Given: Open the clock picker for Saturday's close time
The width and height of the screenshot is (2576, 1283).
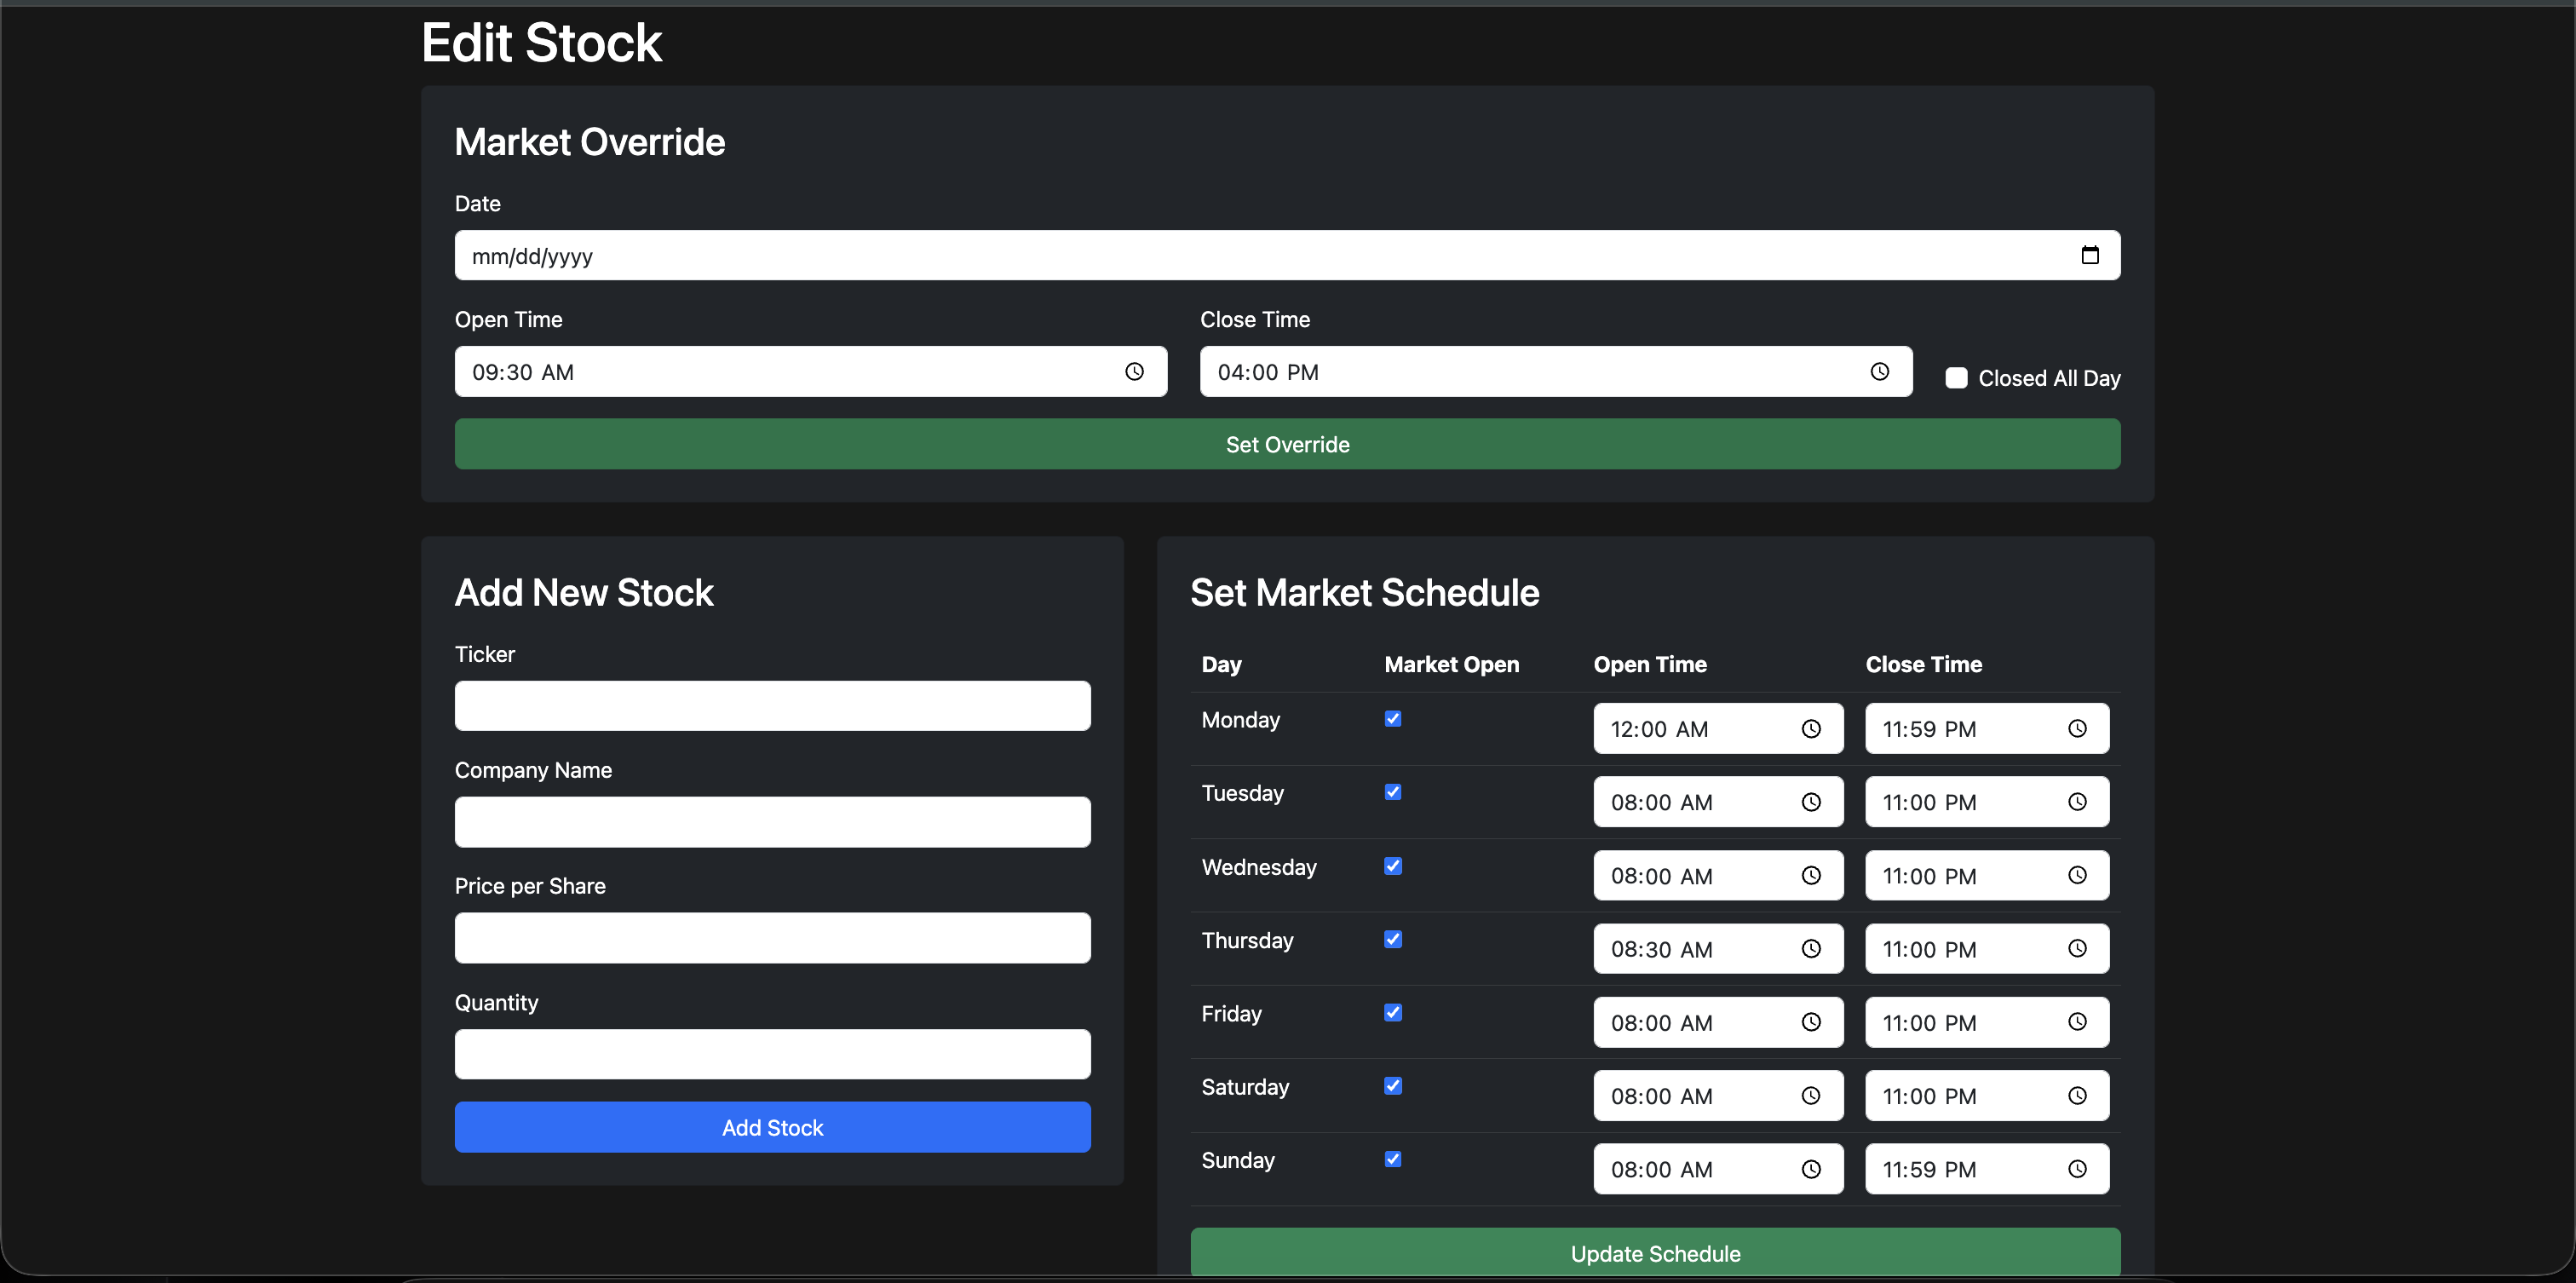Looking at the screenshot, I should [x=2078, y=1095].
